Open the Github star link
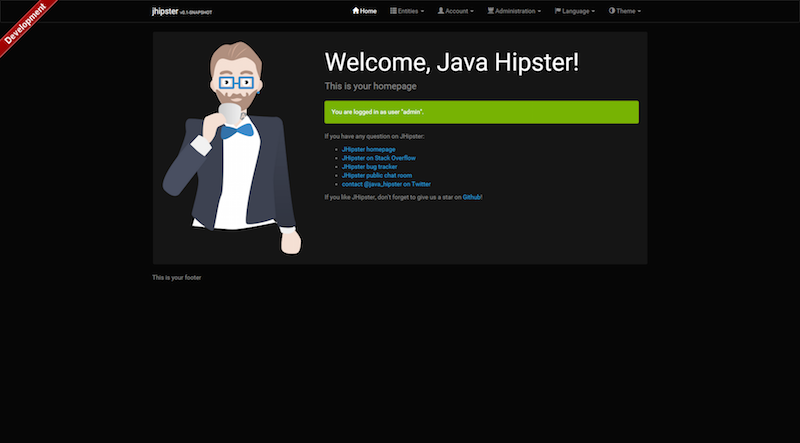Screen dimensions: 800x443 coord(472,197)
